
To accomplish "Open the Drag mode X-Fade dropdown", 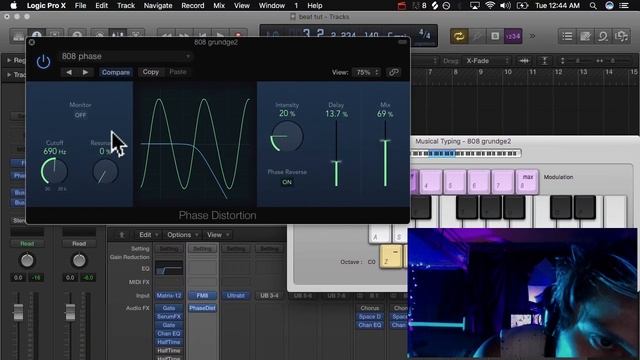I will 487,61.
